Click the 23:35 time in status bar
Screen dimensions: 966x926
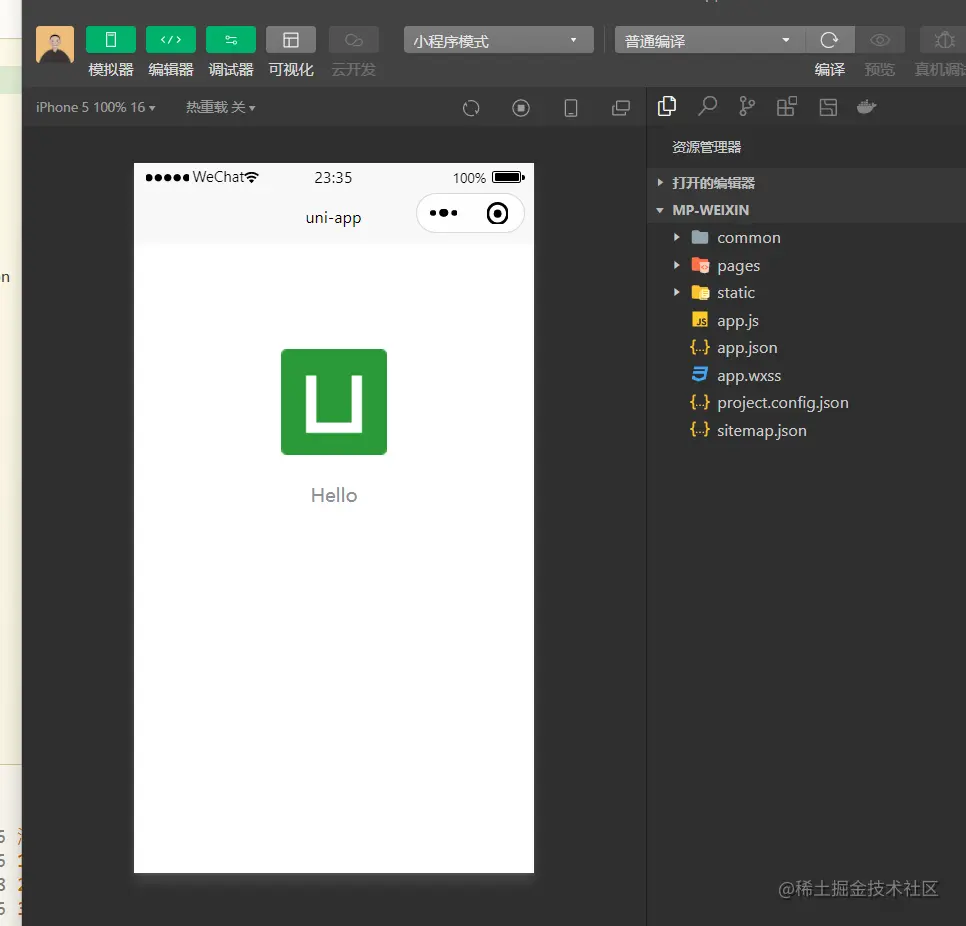tap(333, 177)
